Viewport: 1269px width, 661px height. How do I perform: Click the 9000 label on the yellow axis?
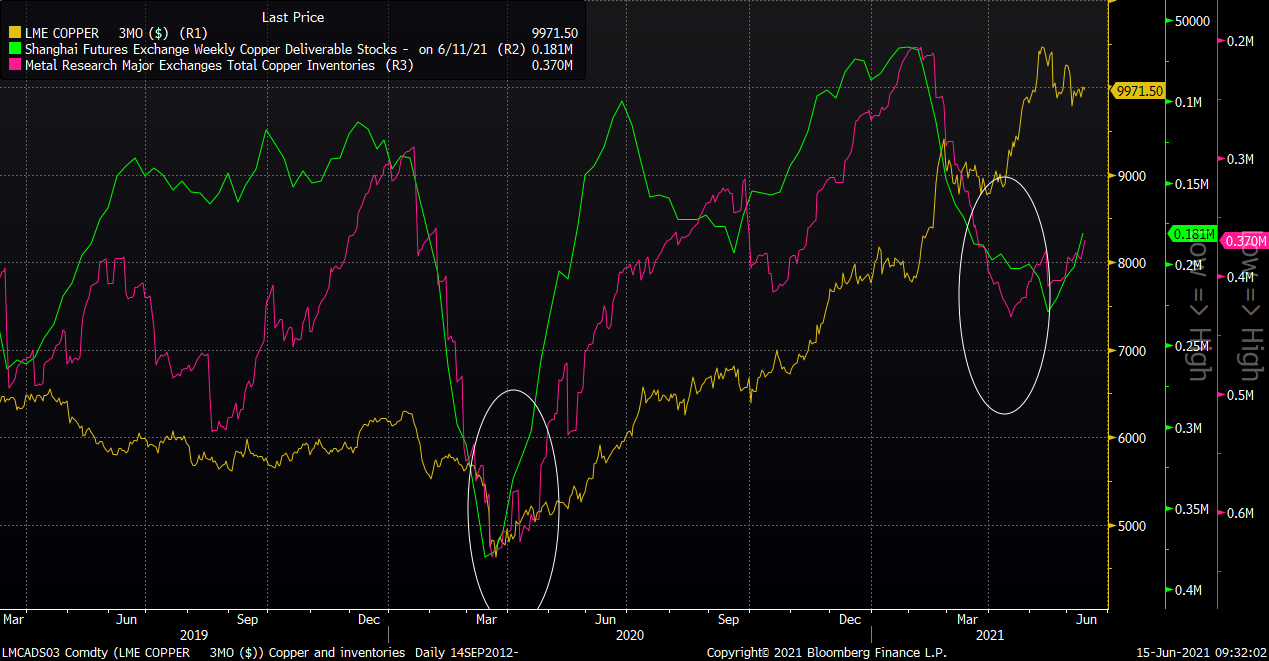(1130, 176)
